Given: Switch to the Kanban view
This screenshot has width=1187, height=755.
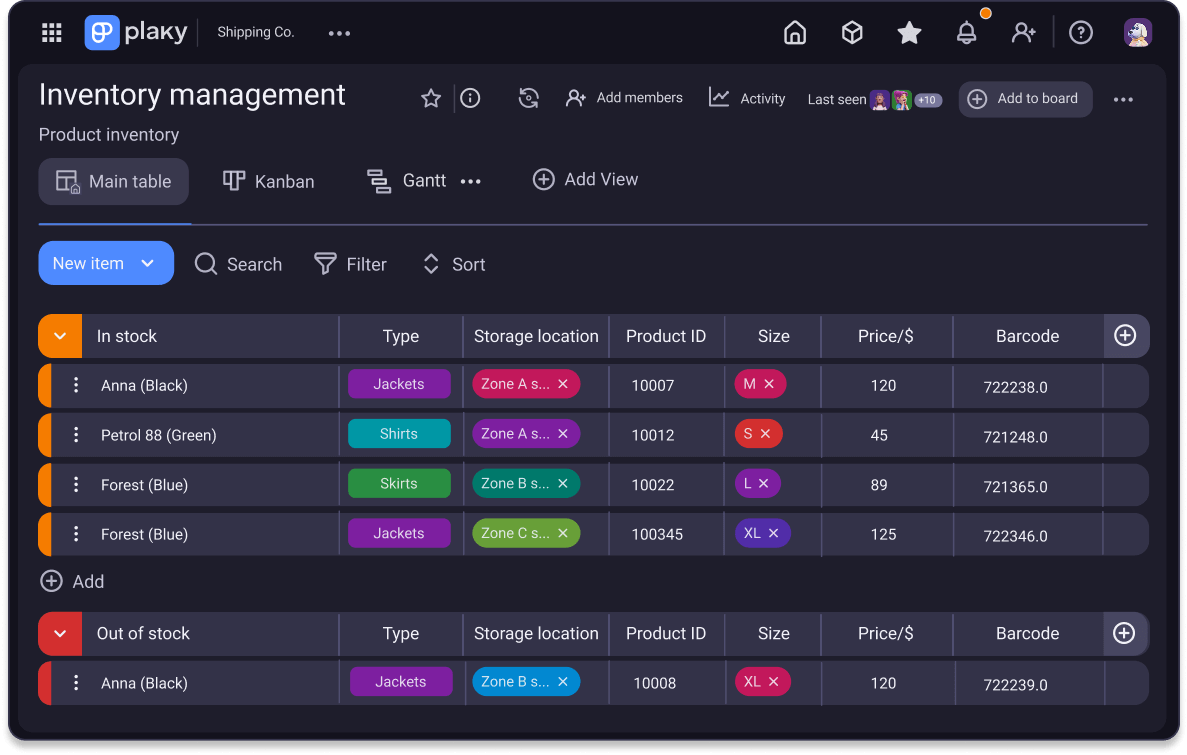Looking at the screenshot, I should click(x=268, y=181).
